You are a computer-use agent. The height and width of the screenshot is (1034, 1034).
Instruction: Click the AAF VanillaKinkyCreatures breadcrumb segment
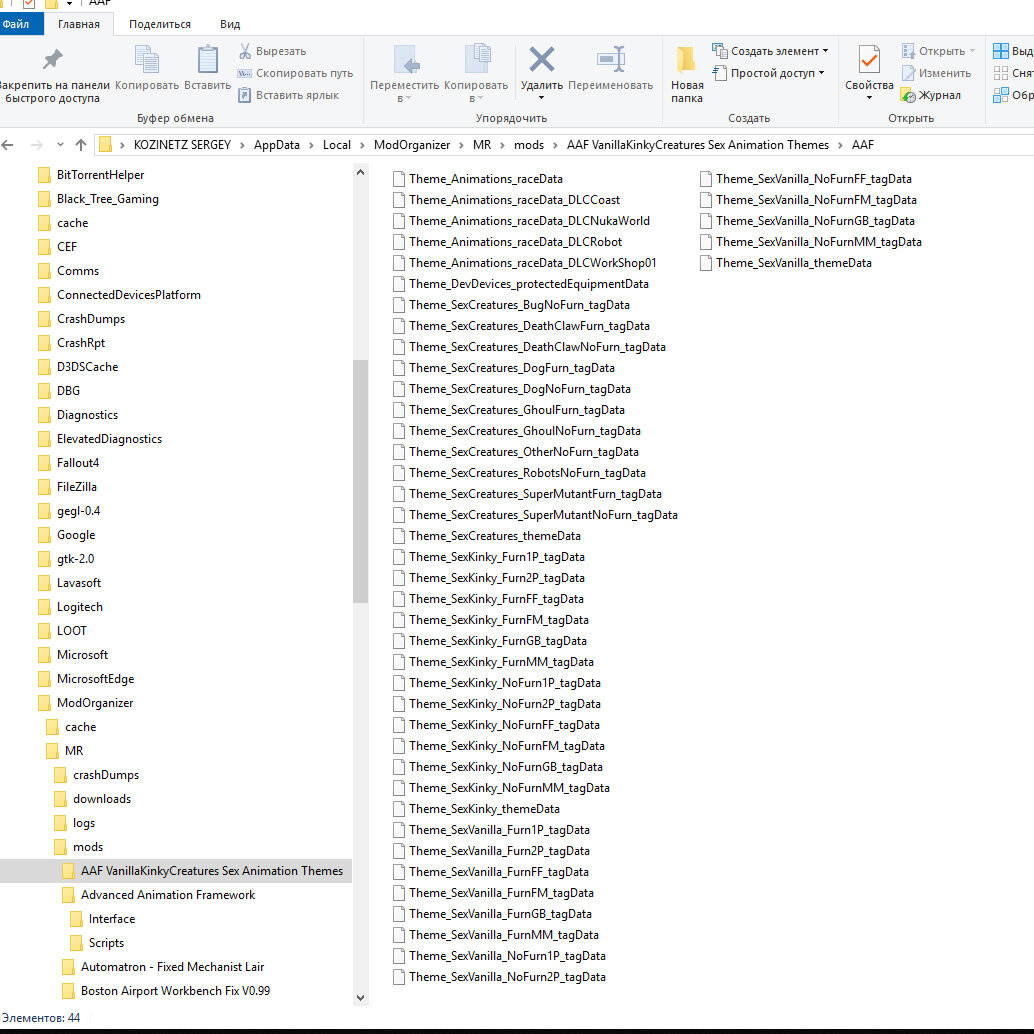click(x=698, y=145)
